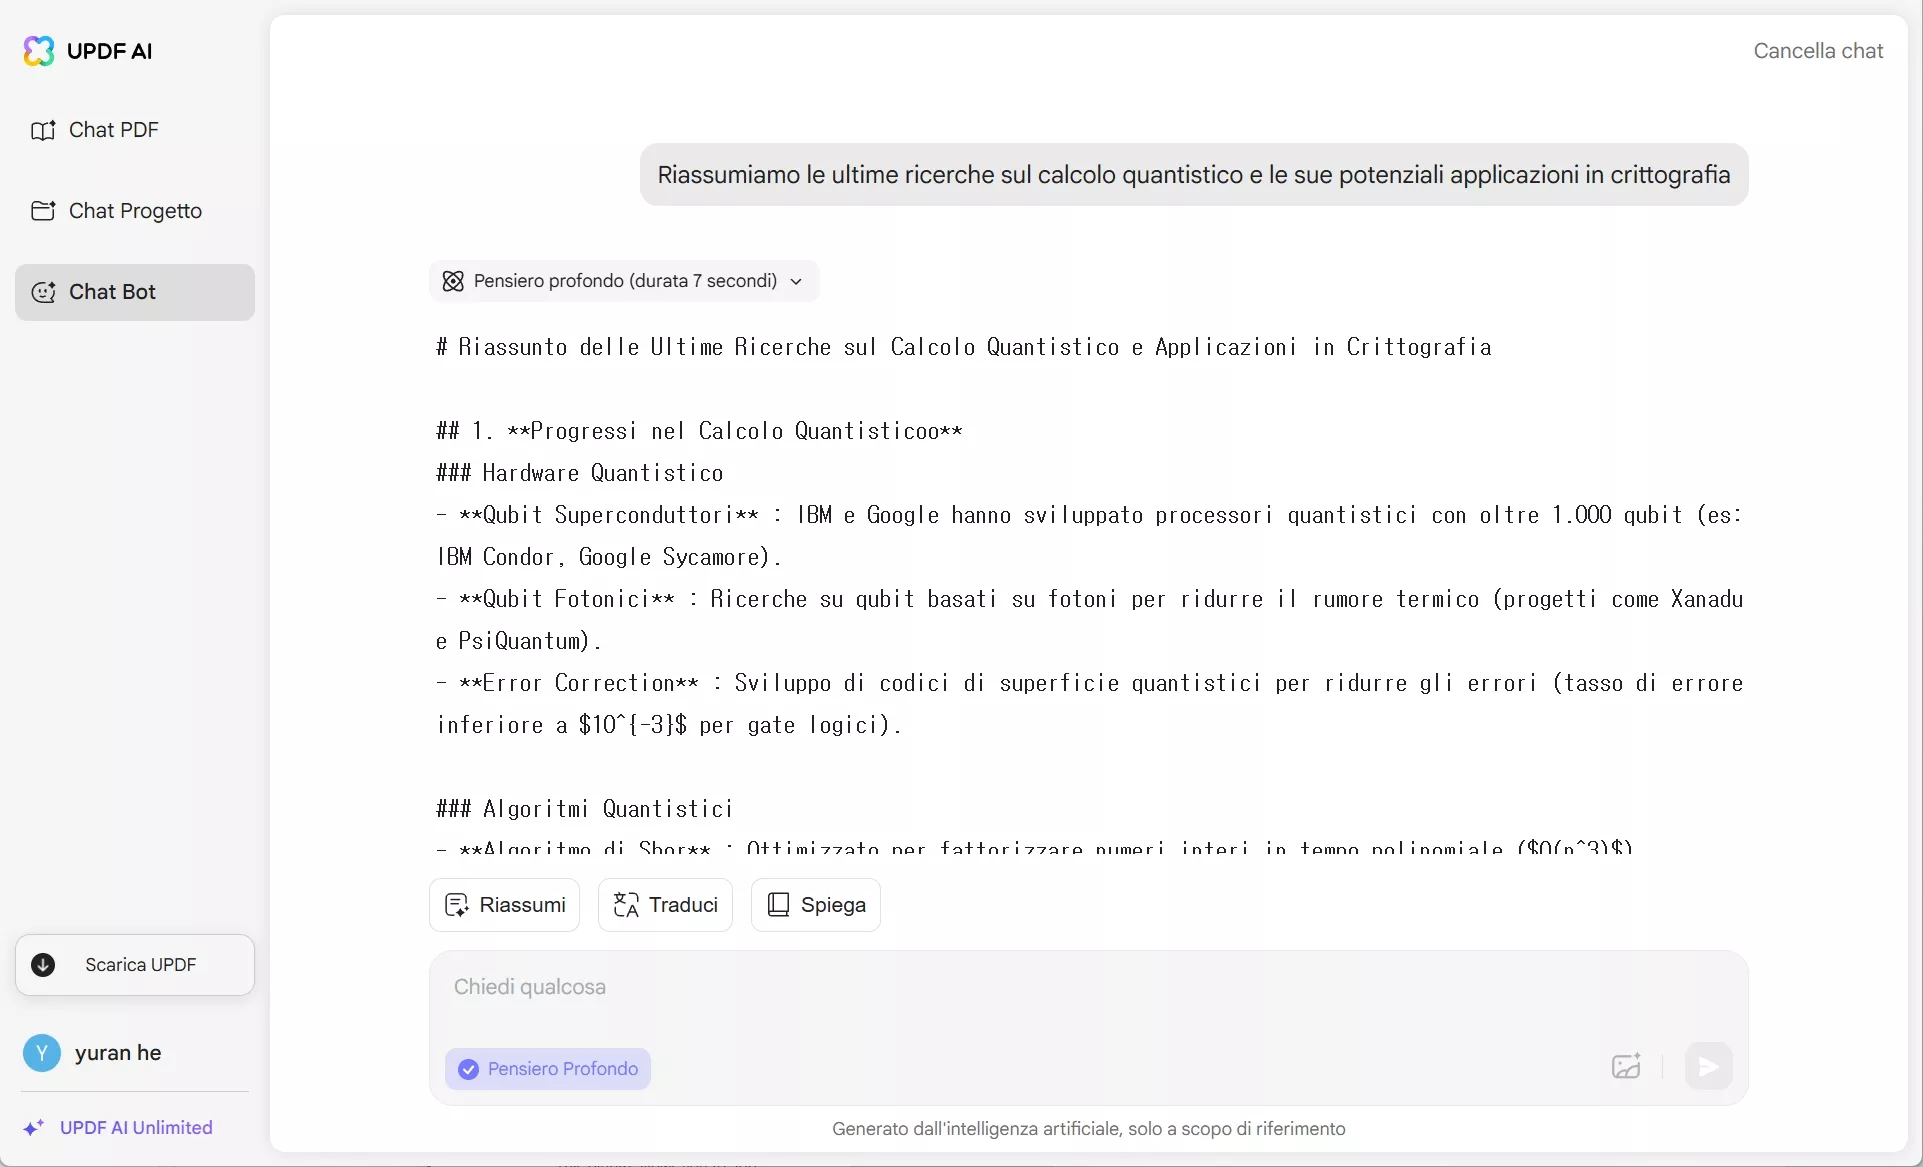Click the Chat Progetto folder icon

coord(43,211)
